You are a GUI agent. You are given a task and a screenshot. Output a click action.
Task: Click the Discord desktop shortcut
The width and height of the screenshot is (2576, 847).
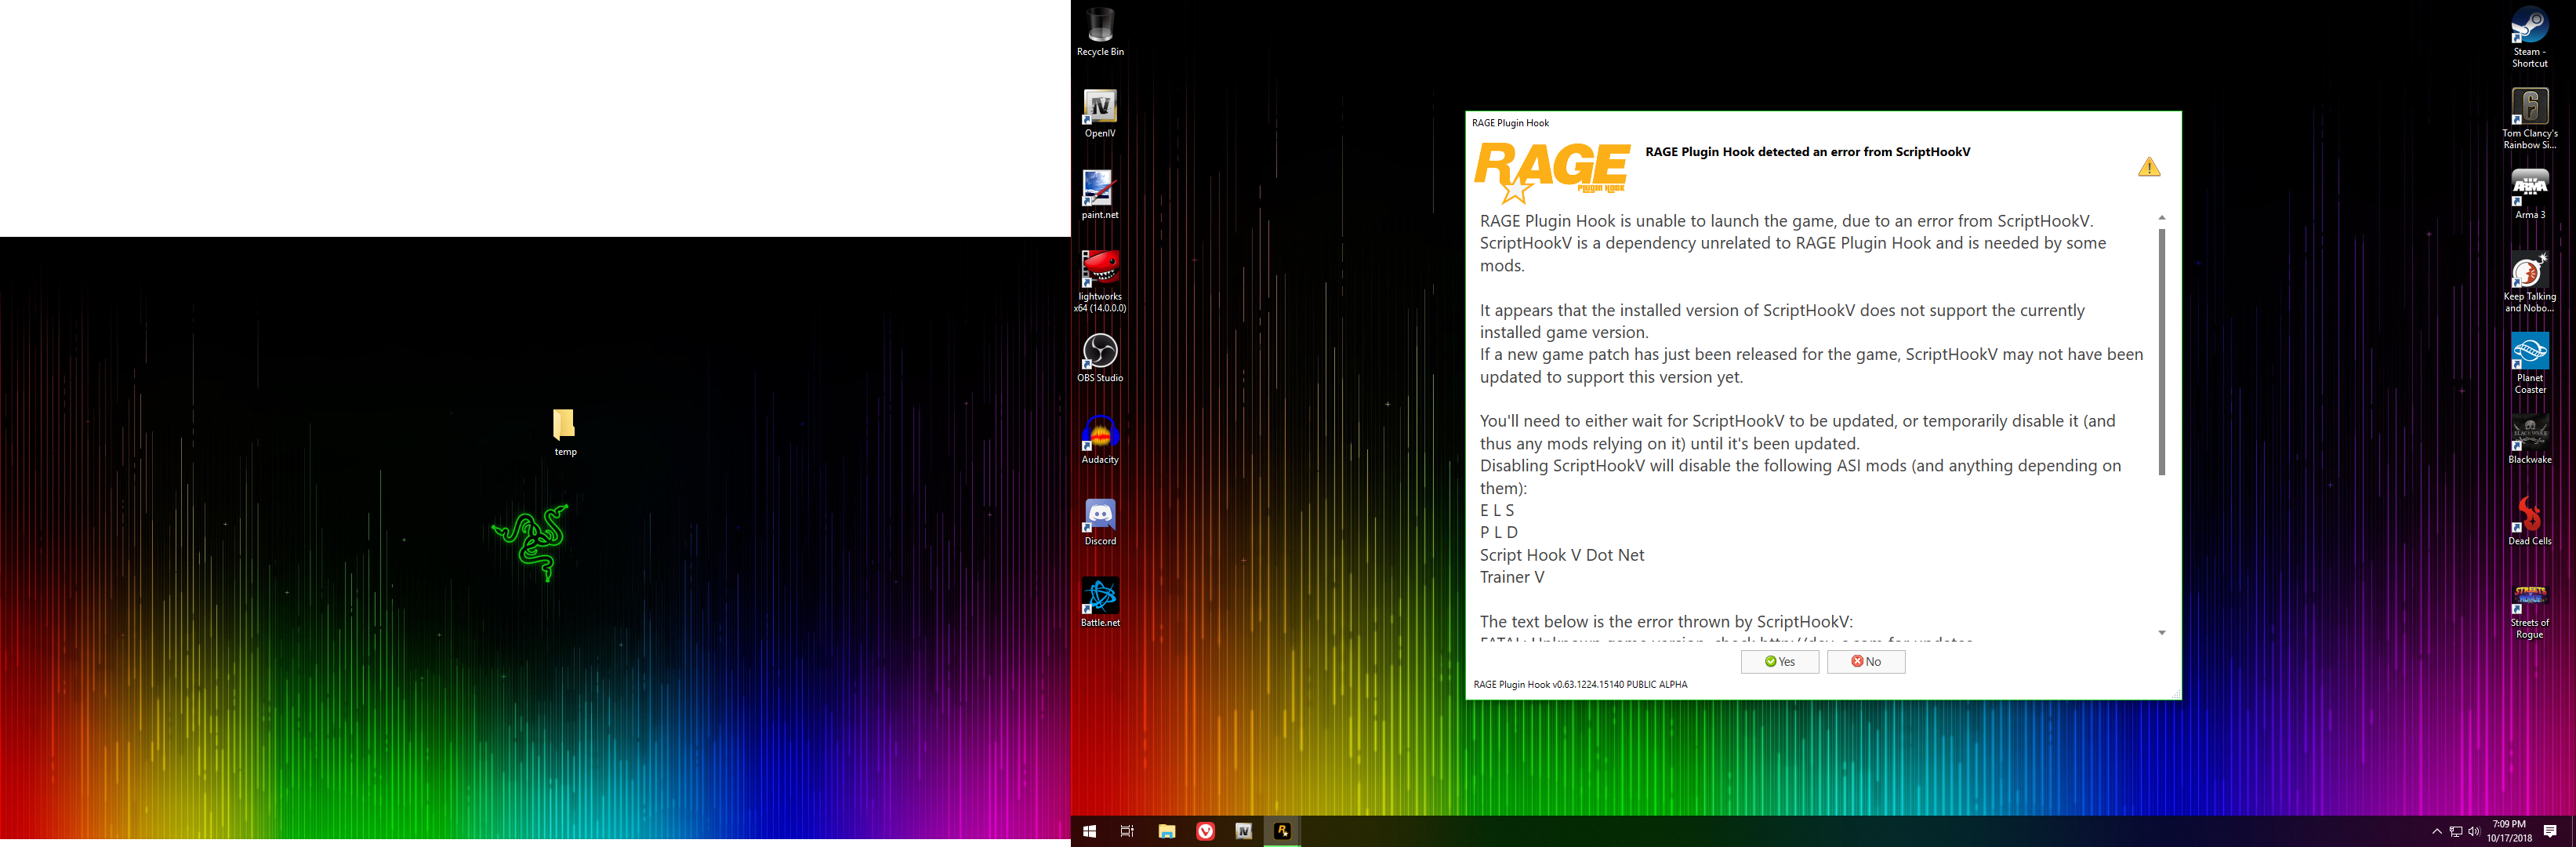click(1099, 517)
